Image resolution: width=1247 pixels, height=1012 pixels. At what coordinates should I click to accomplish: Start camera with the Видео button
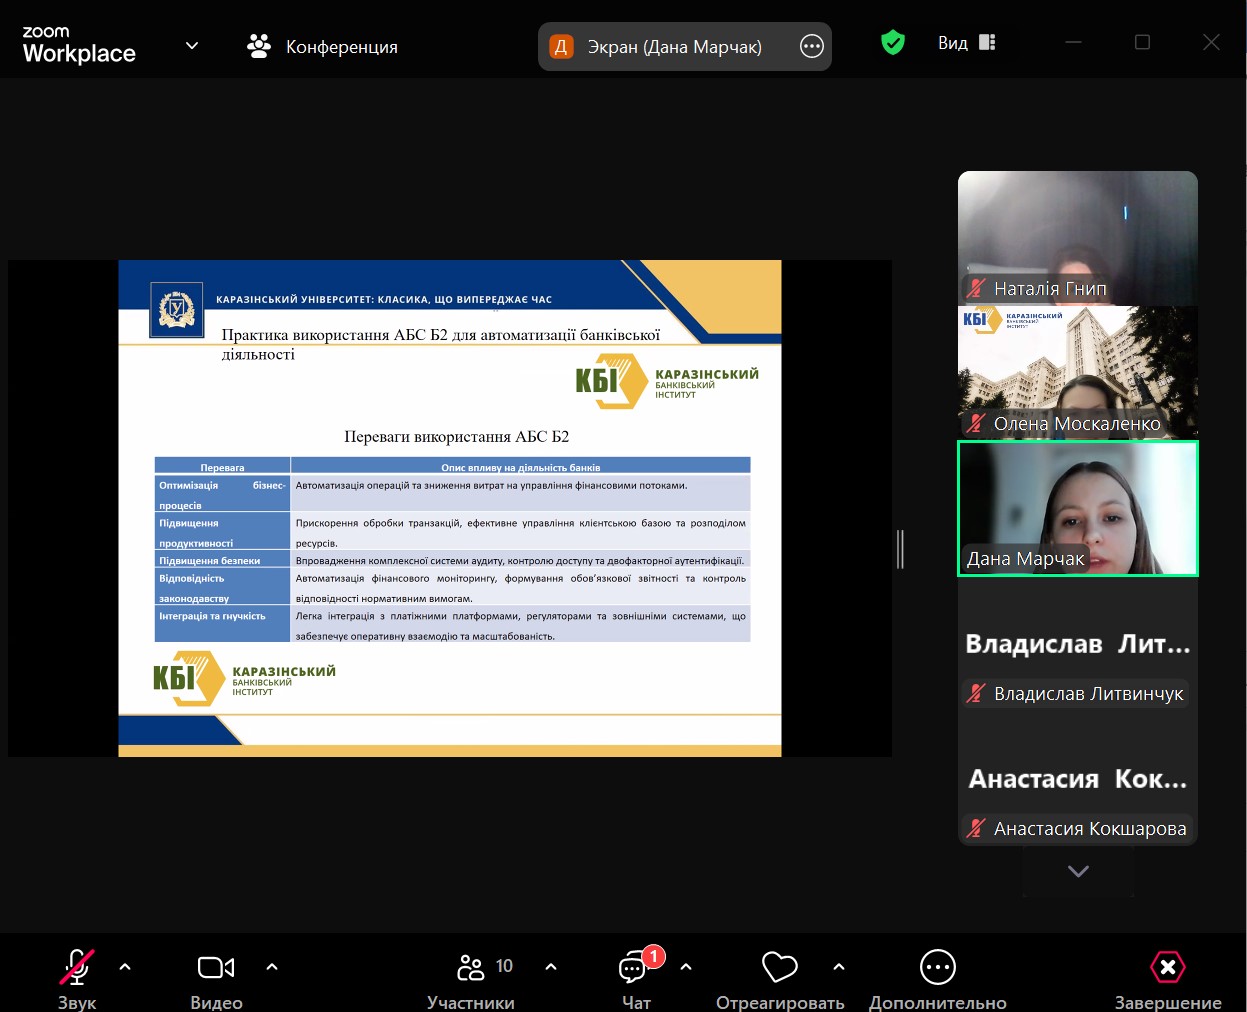216,978
